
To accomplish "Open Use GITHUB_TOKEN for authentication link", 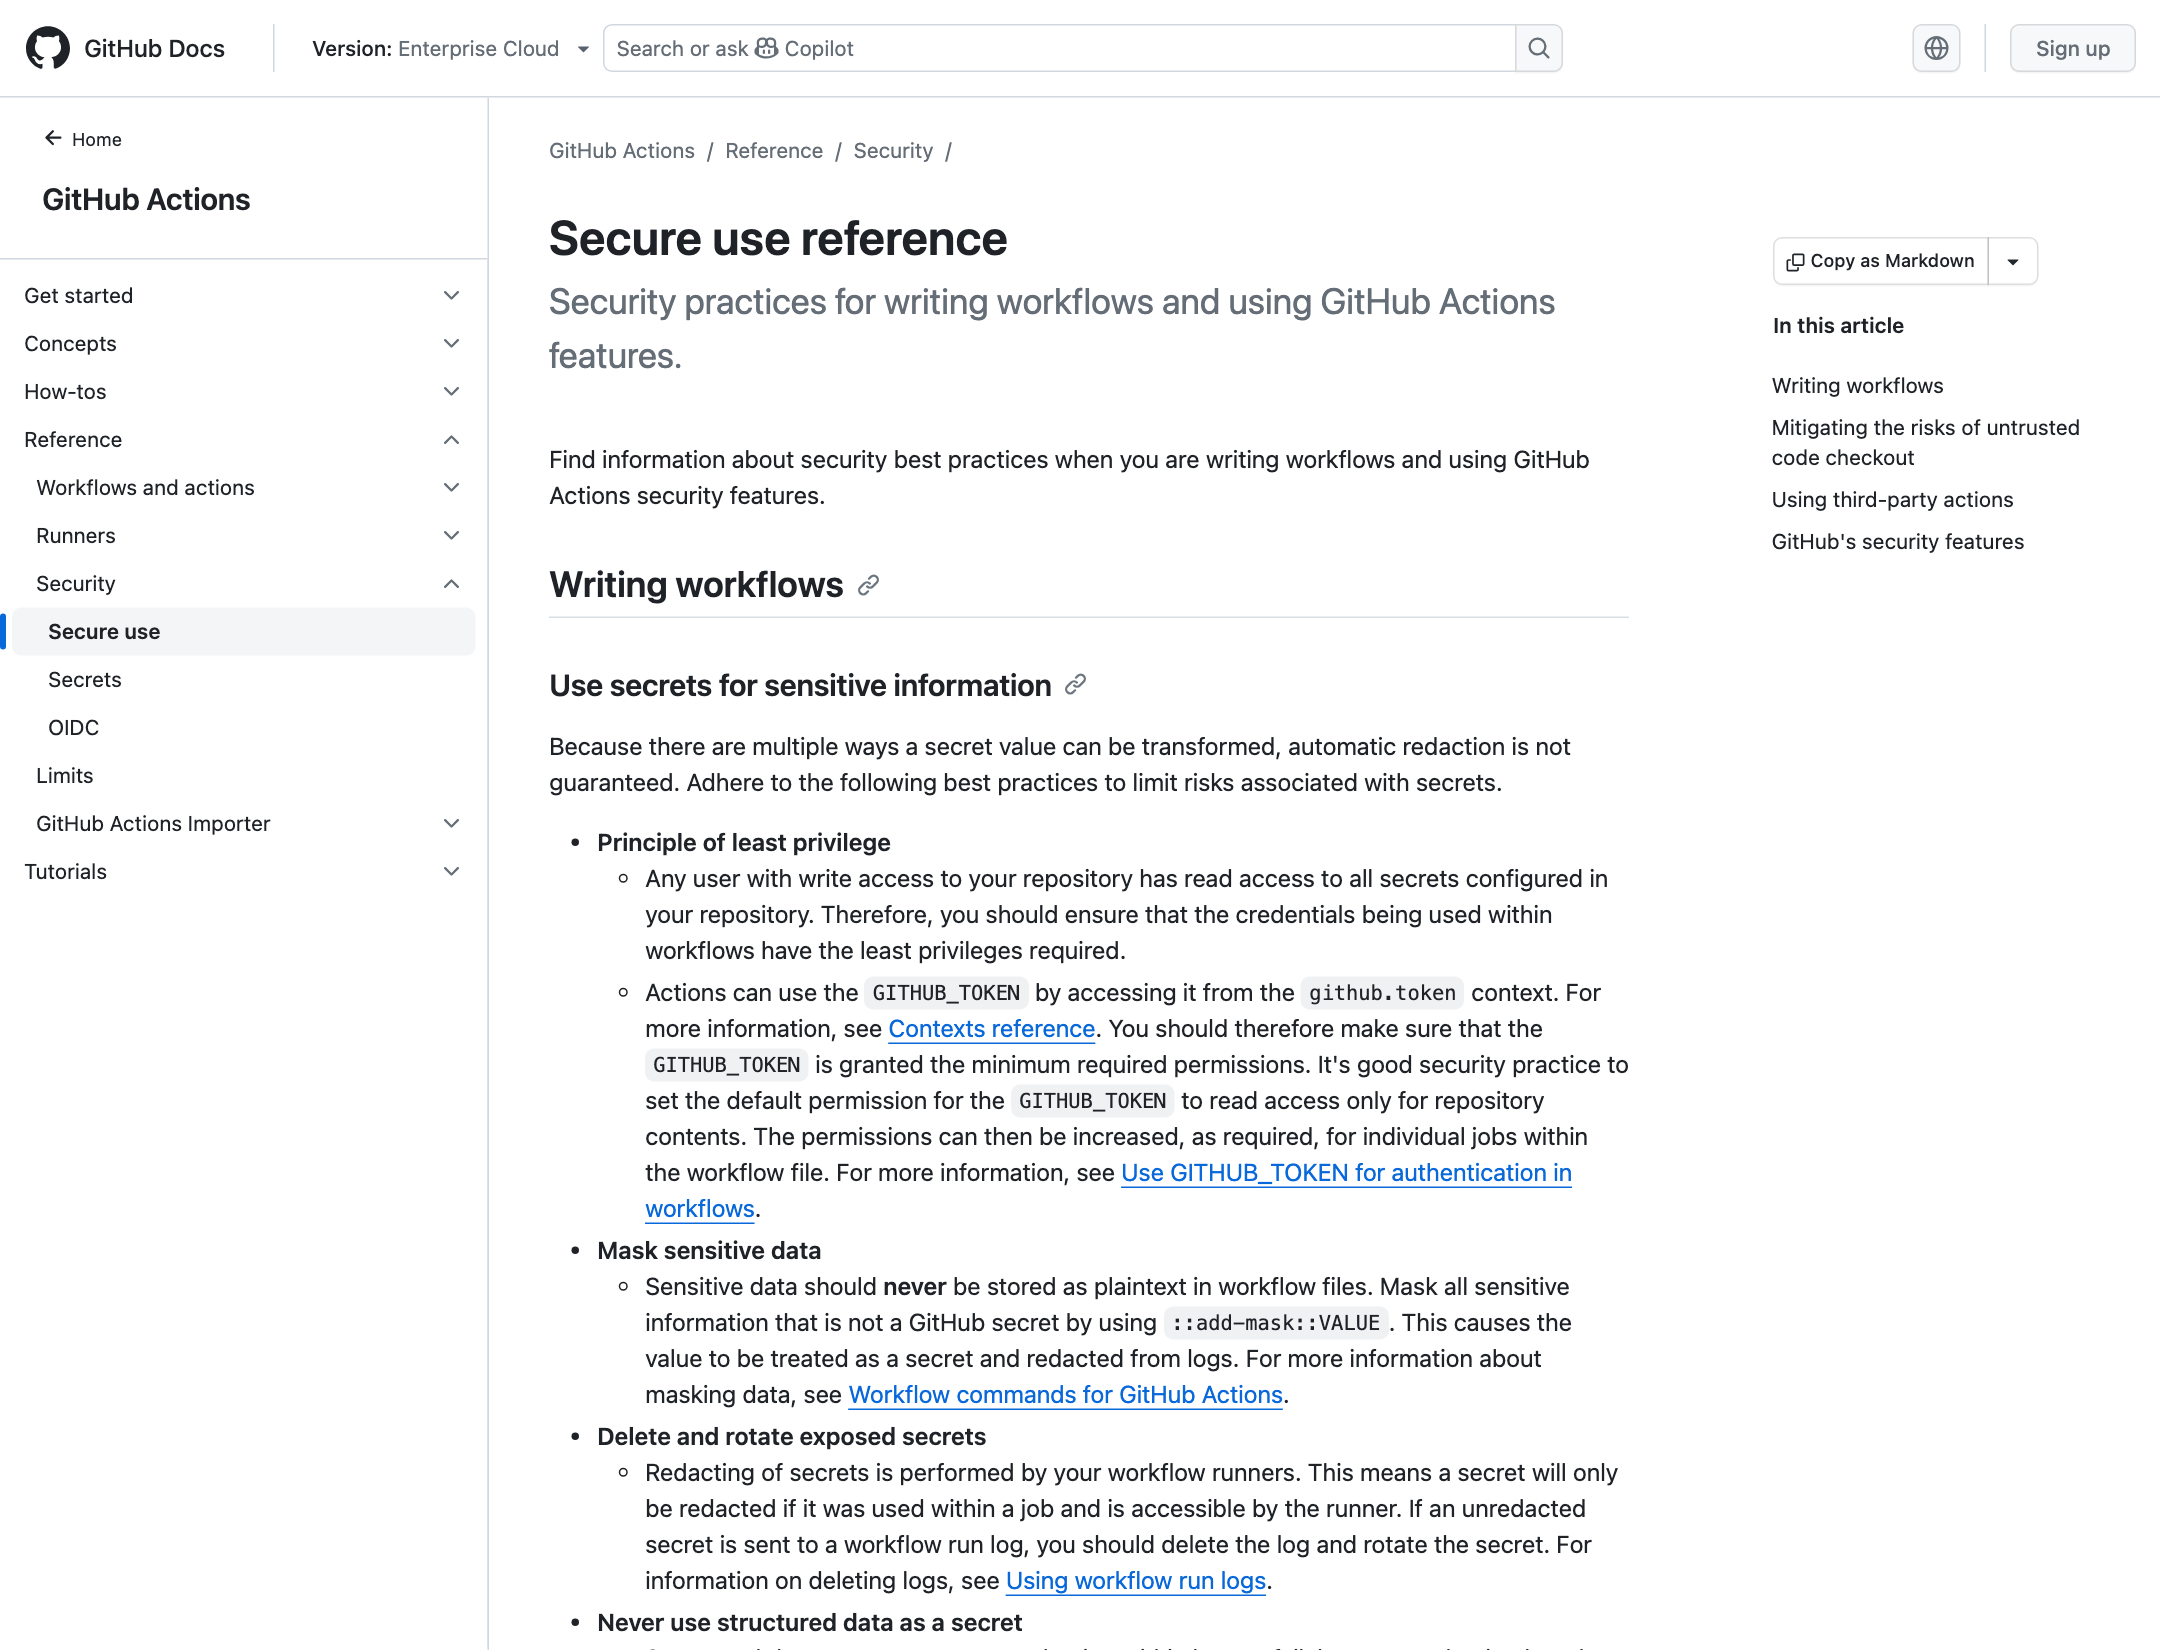I will click(1346, 1173).
